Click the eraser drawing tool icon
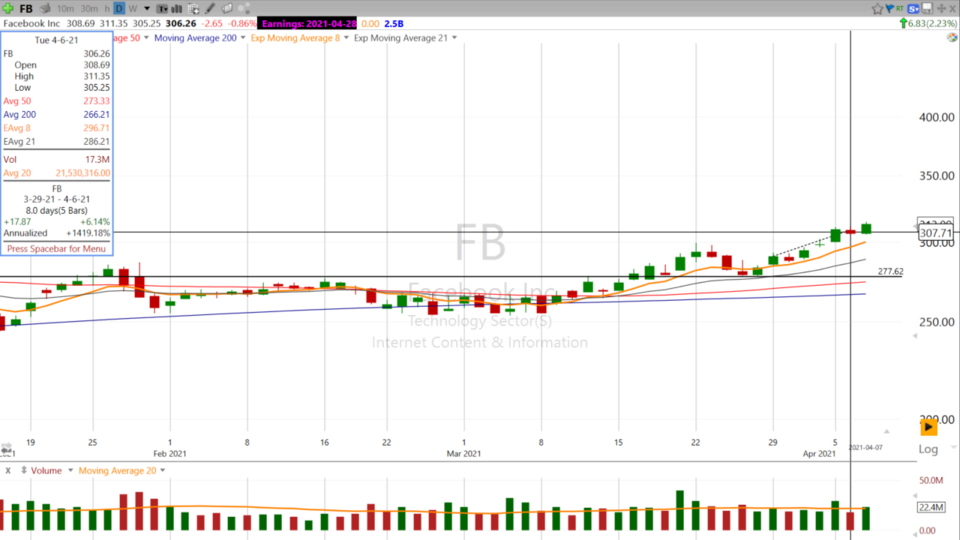Screen dimensions: 960x540 tap(227, 9)
